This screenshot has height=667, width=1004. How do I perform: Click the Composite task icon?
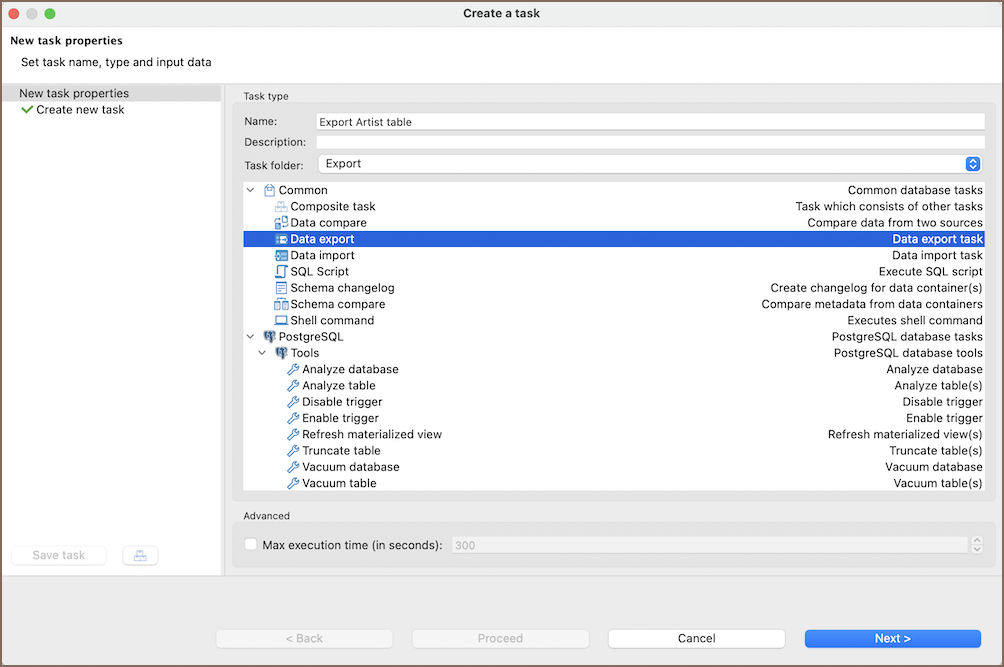tap(281, 207)
